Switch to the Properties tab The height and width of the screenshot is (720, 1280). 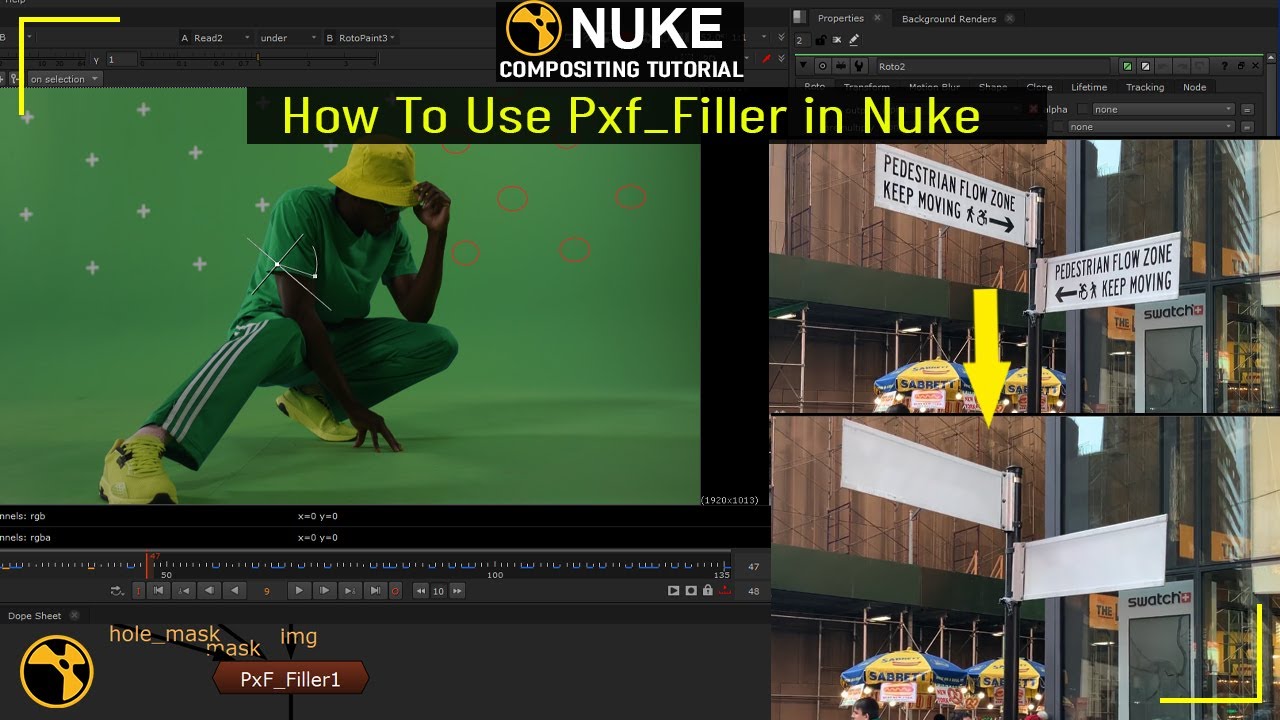click(x=840, y=18)
